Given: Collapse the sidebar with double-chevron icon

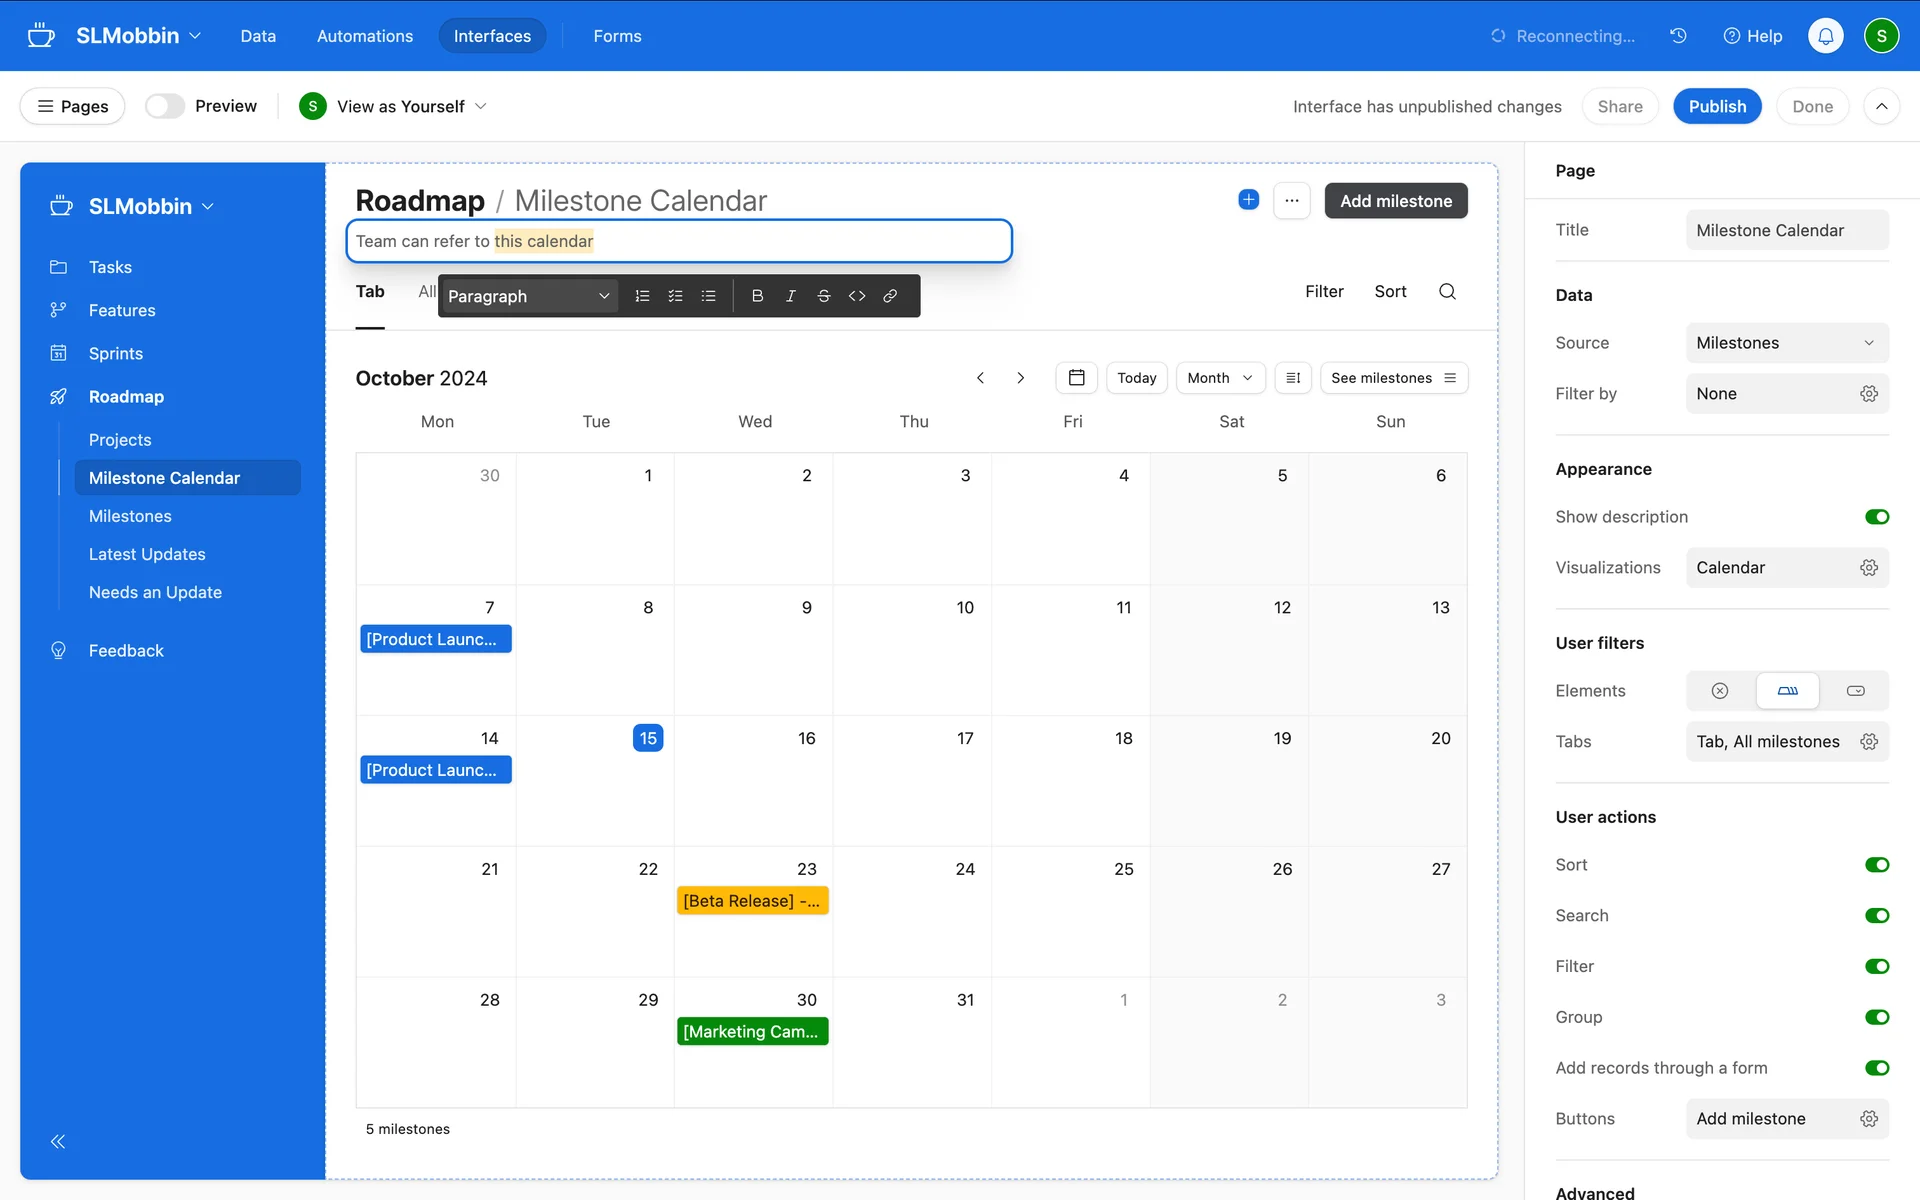Looking at the screenshot, I should click(x=58, y=1141).
